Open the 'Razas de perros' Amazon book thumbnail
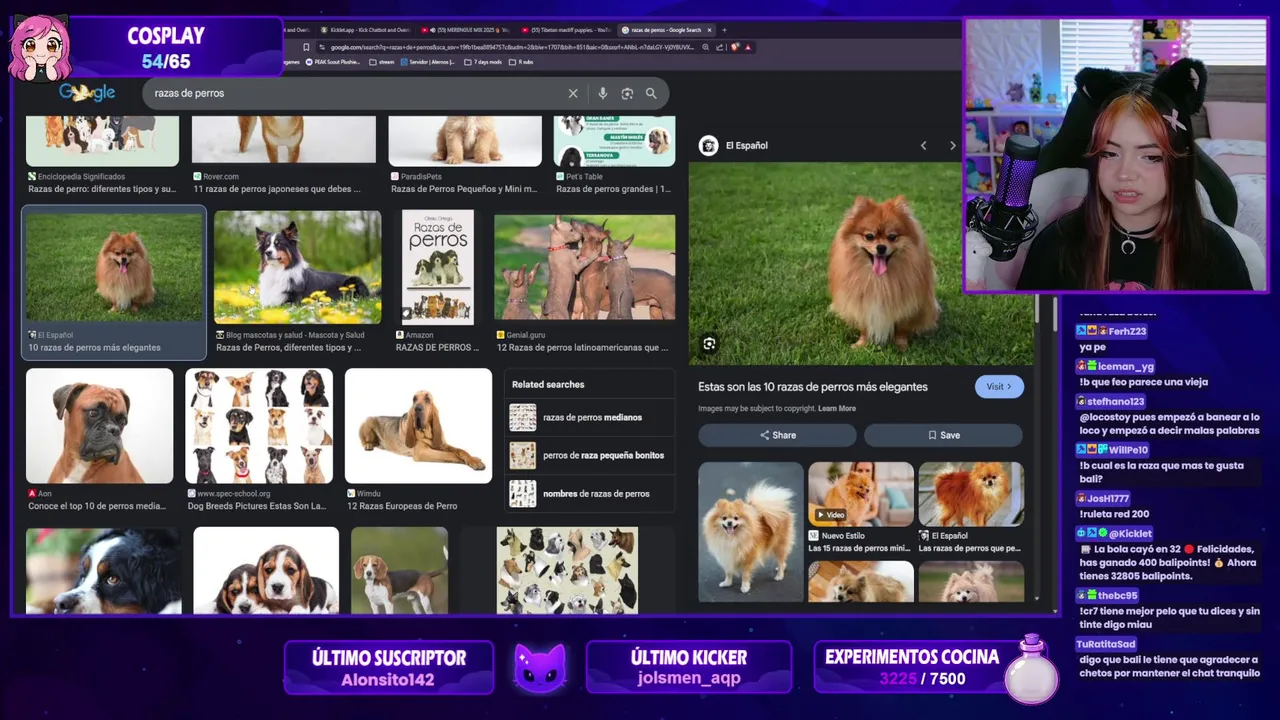Viewport: 1280px width, 720px height. 438,267
